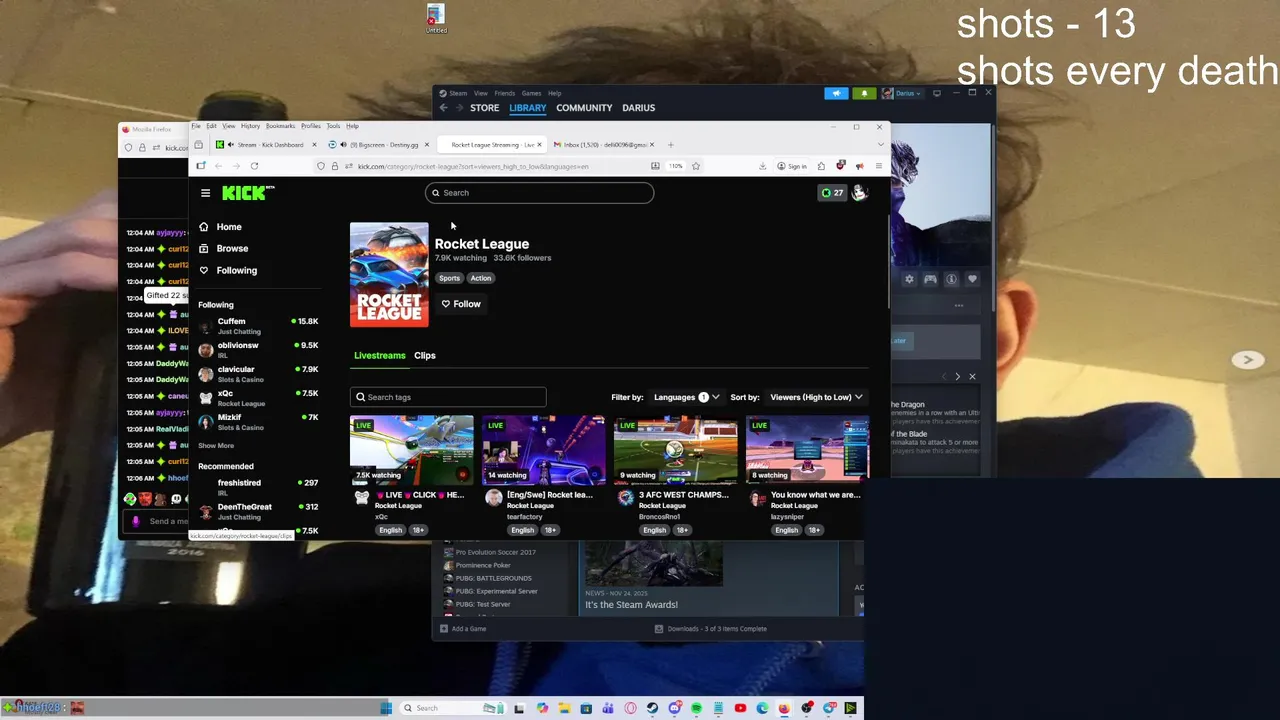Open the tearfactory stream thumbnail

(543, 449)
